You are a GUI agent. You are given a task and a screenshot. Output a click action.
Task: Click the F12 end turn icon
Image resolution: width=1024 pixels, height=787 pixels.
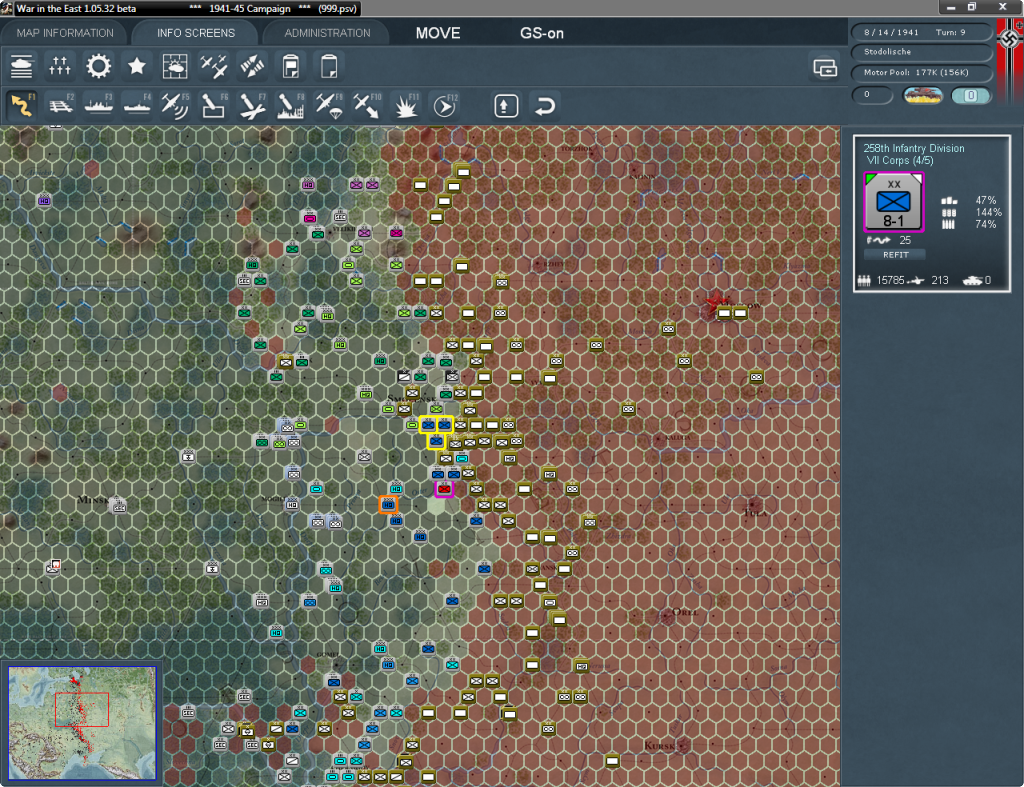point(445,105)
